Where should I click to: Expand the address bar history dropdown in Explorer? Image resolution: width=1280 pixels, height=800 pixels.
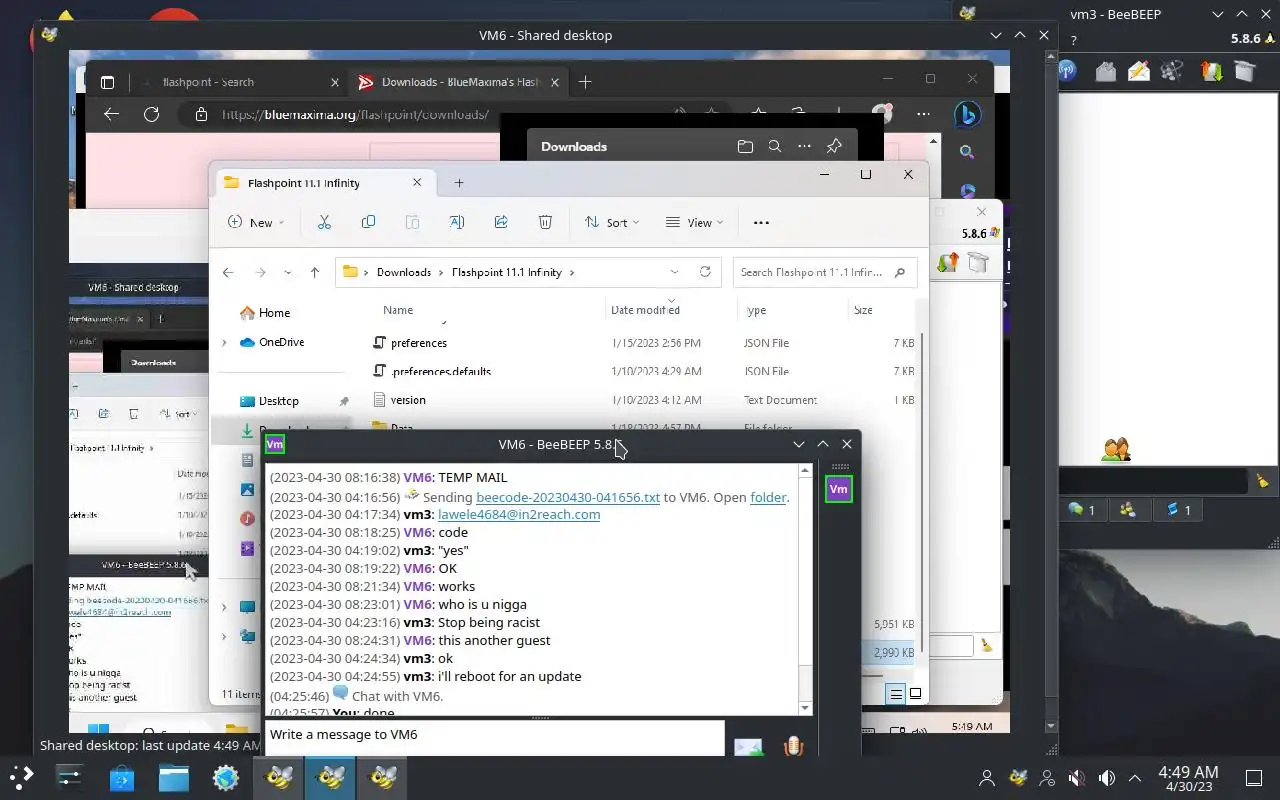[x=674, y=272]
